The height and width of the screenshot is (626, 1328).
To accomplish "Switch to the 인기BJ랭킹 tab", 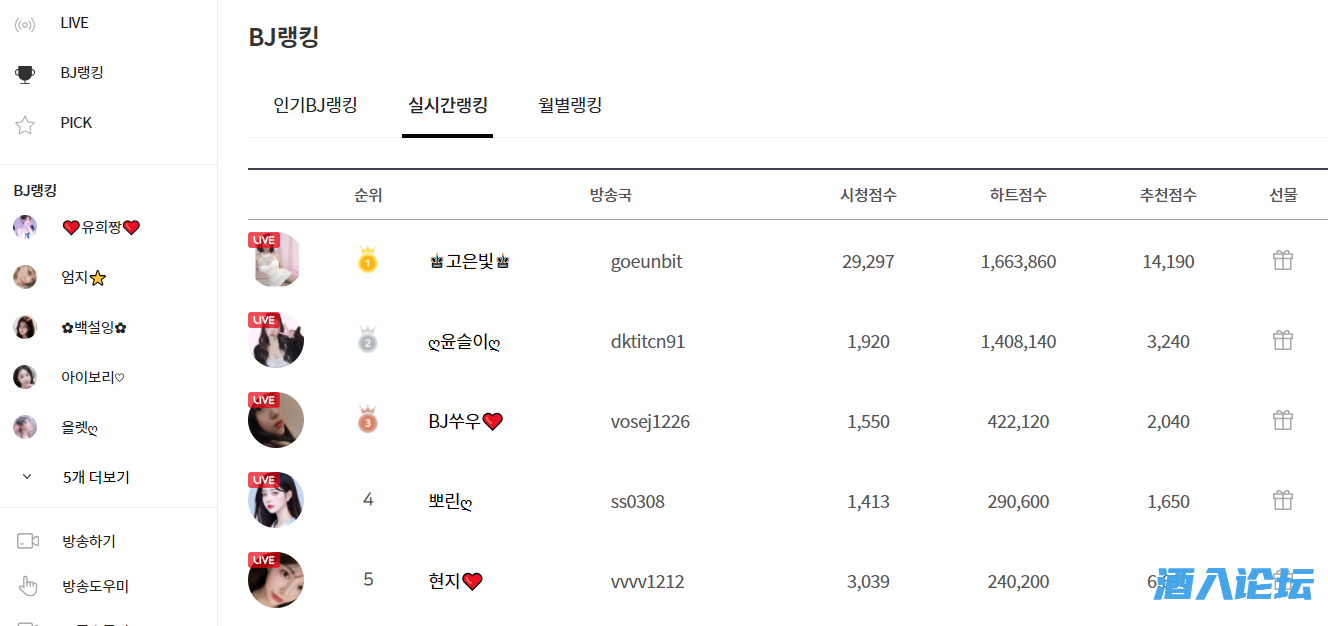I will [315, 105].
